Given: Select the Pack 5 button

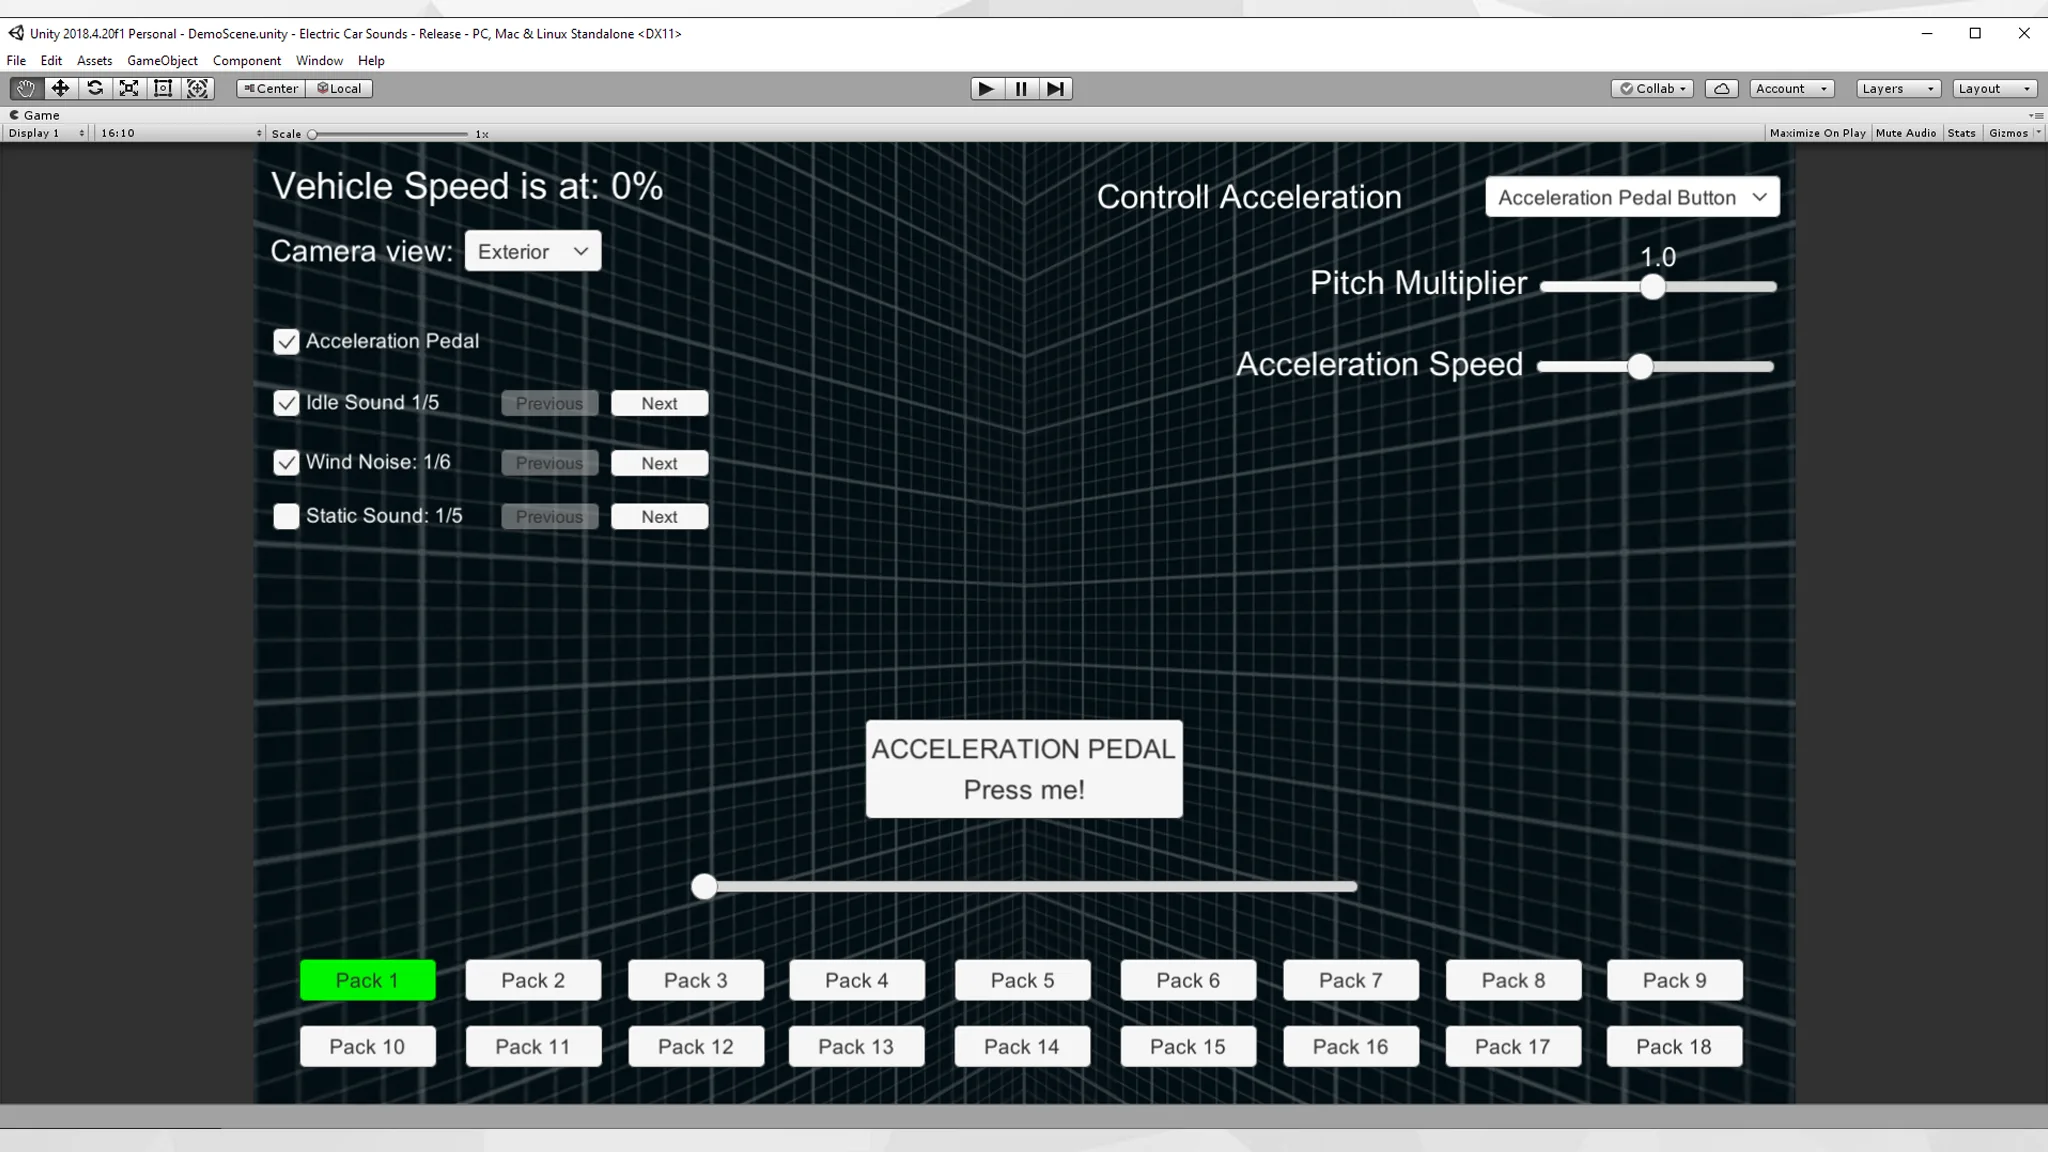Looking at the screenshot, I should click(x=1022, y=980).
